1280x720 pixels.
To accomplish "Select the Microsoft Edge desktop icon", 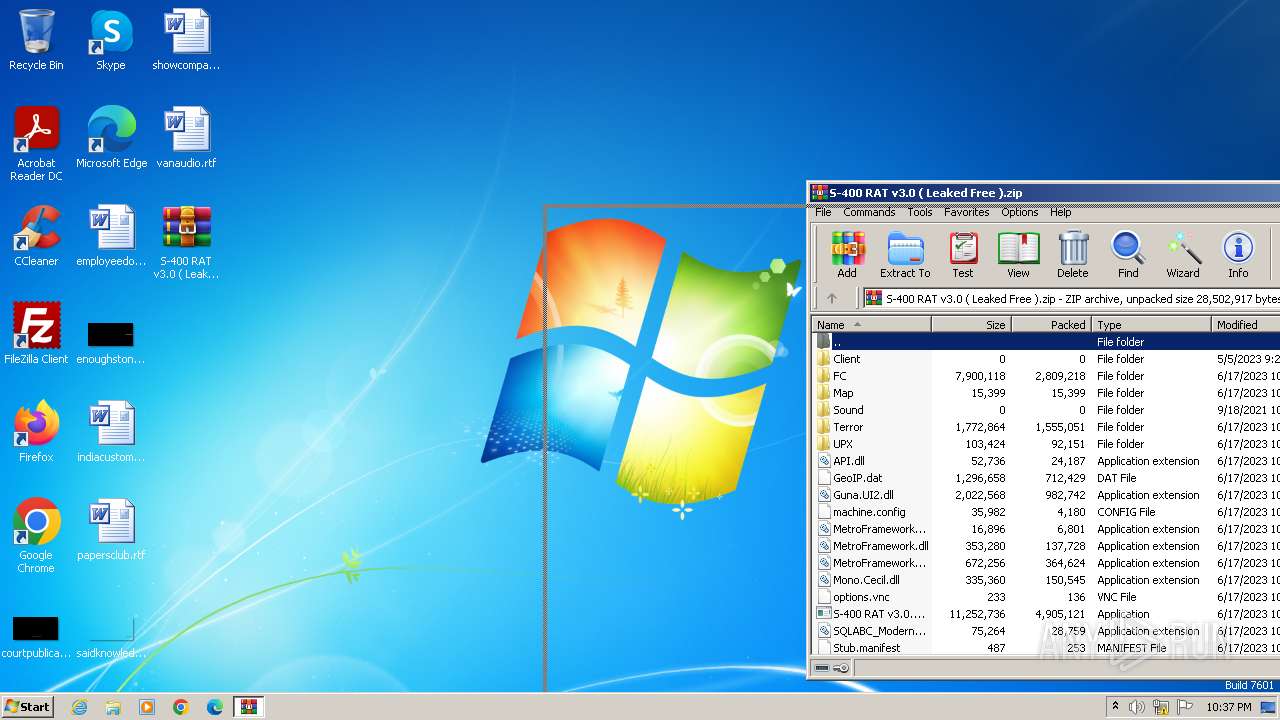I will [x=111, y=139].
